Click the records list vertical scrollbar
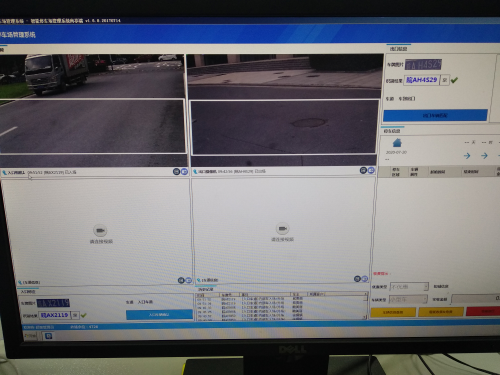This screenshot has height=375, width=500. point(366,306)
